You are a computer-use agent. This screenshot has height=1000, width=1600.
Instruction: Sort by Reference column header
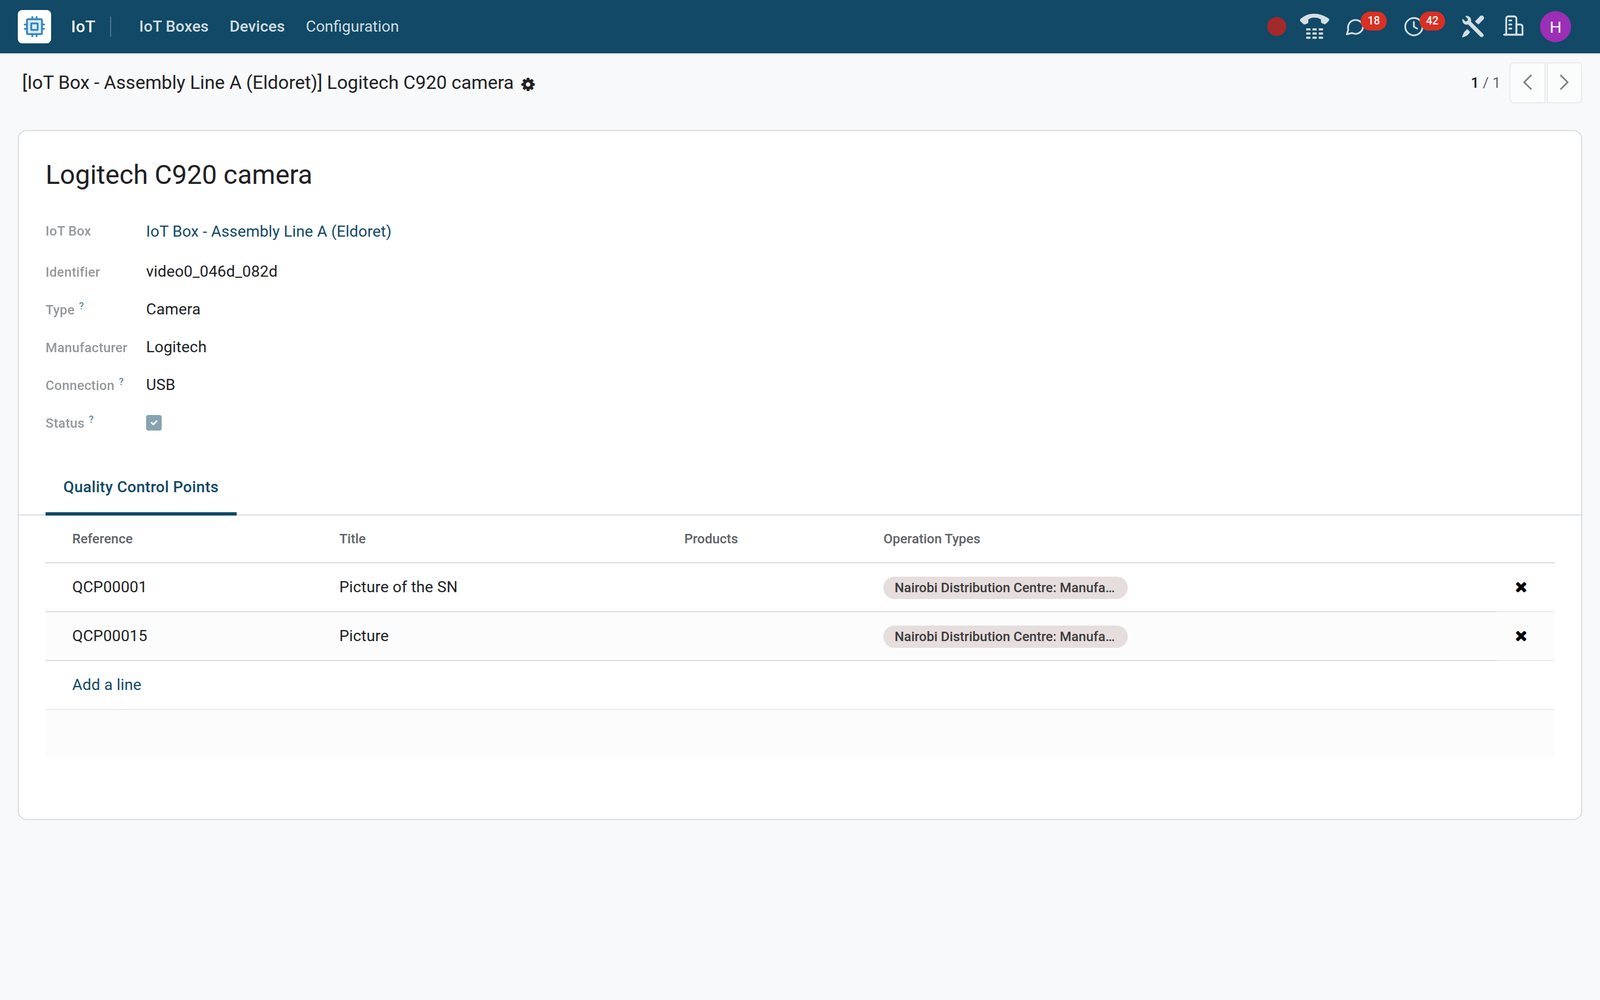pos(102,539)
